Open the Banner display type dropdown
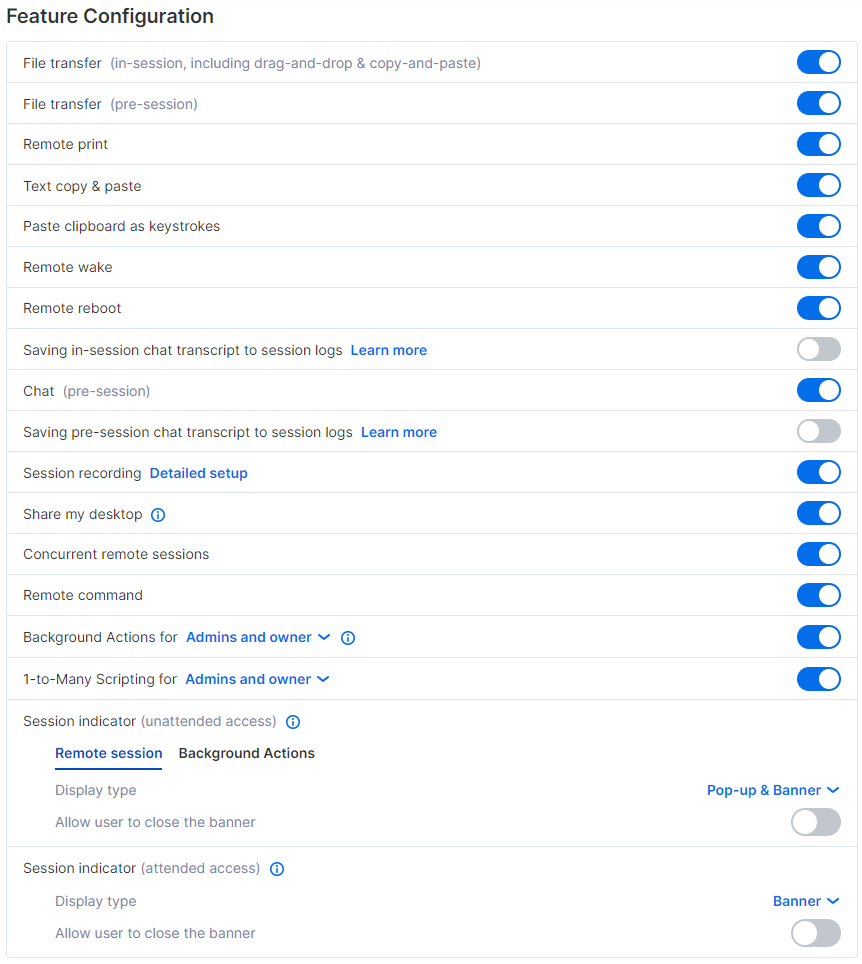Image resolution: width=862 pixels, height=964 pixels. pyautogui.click(x=806, y=901)
